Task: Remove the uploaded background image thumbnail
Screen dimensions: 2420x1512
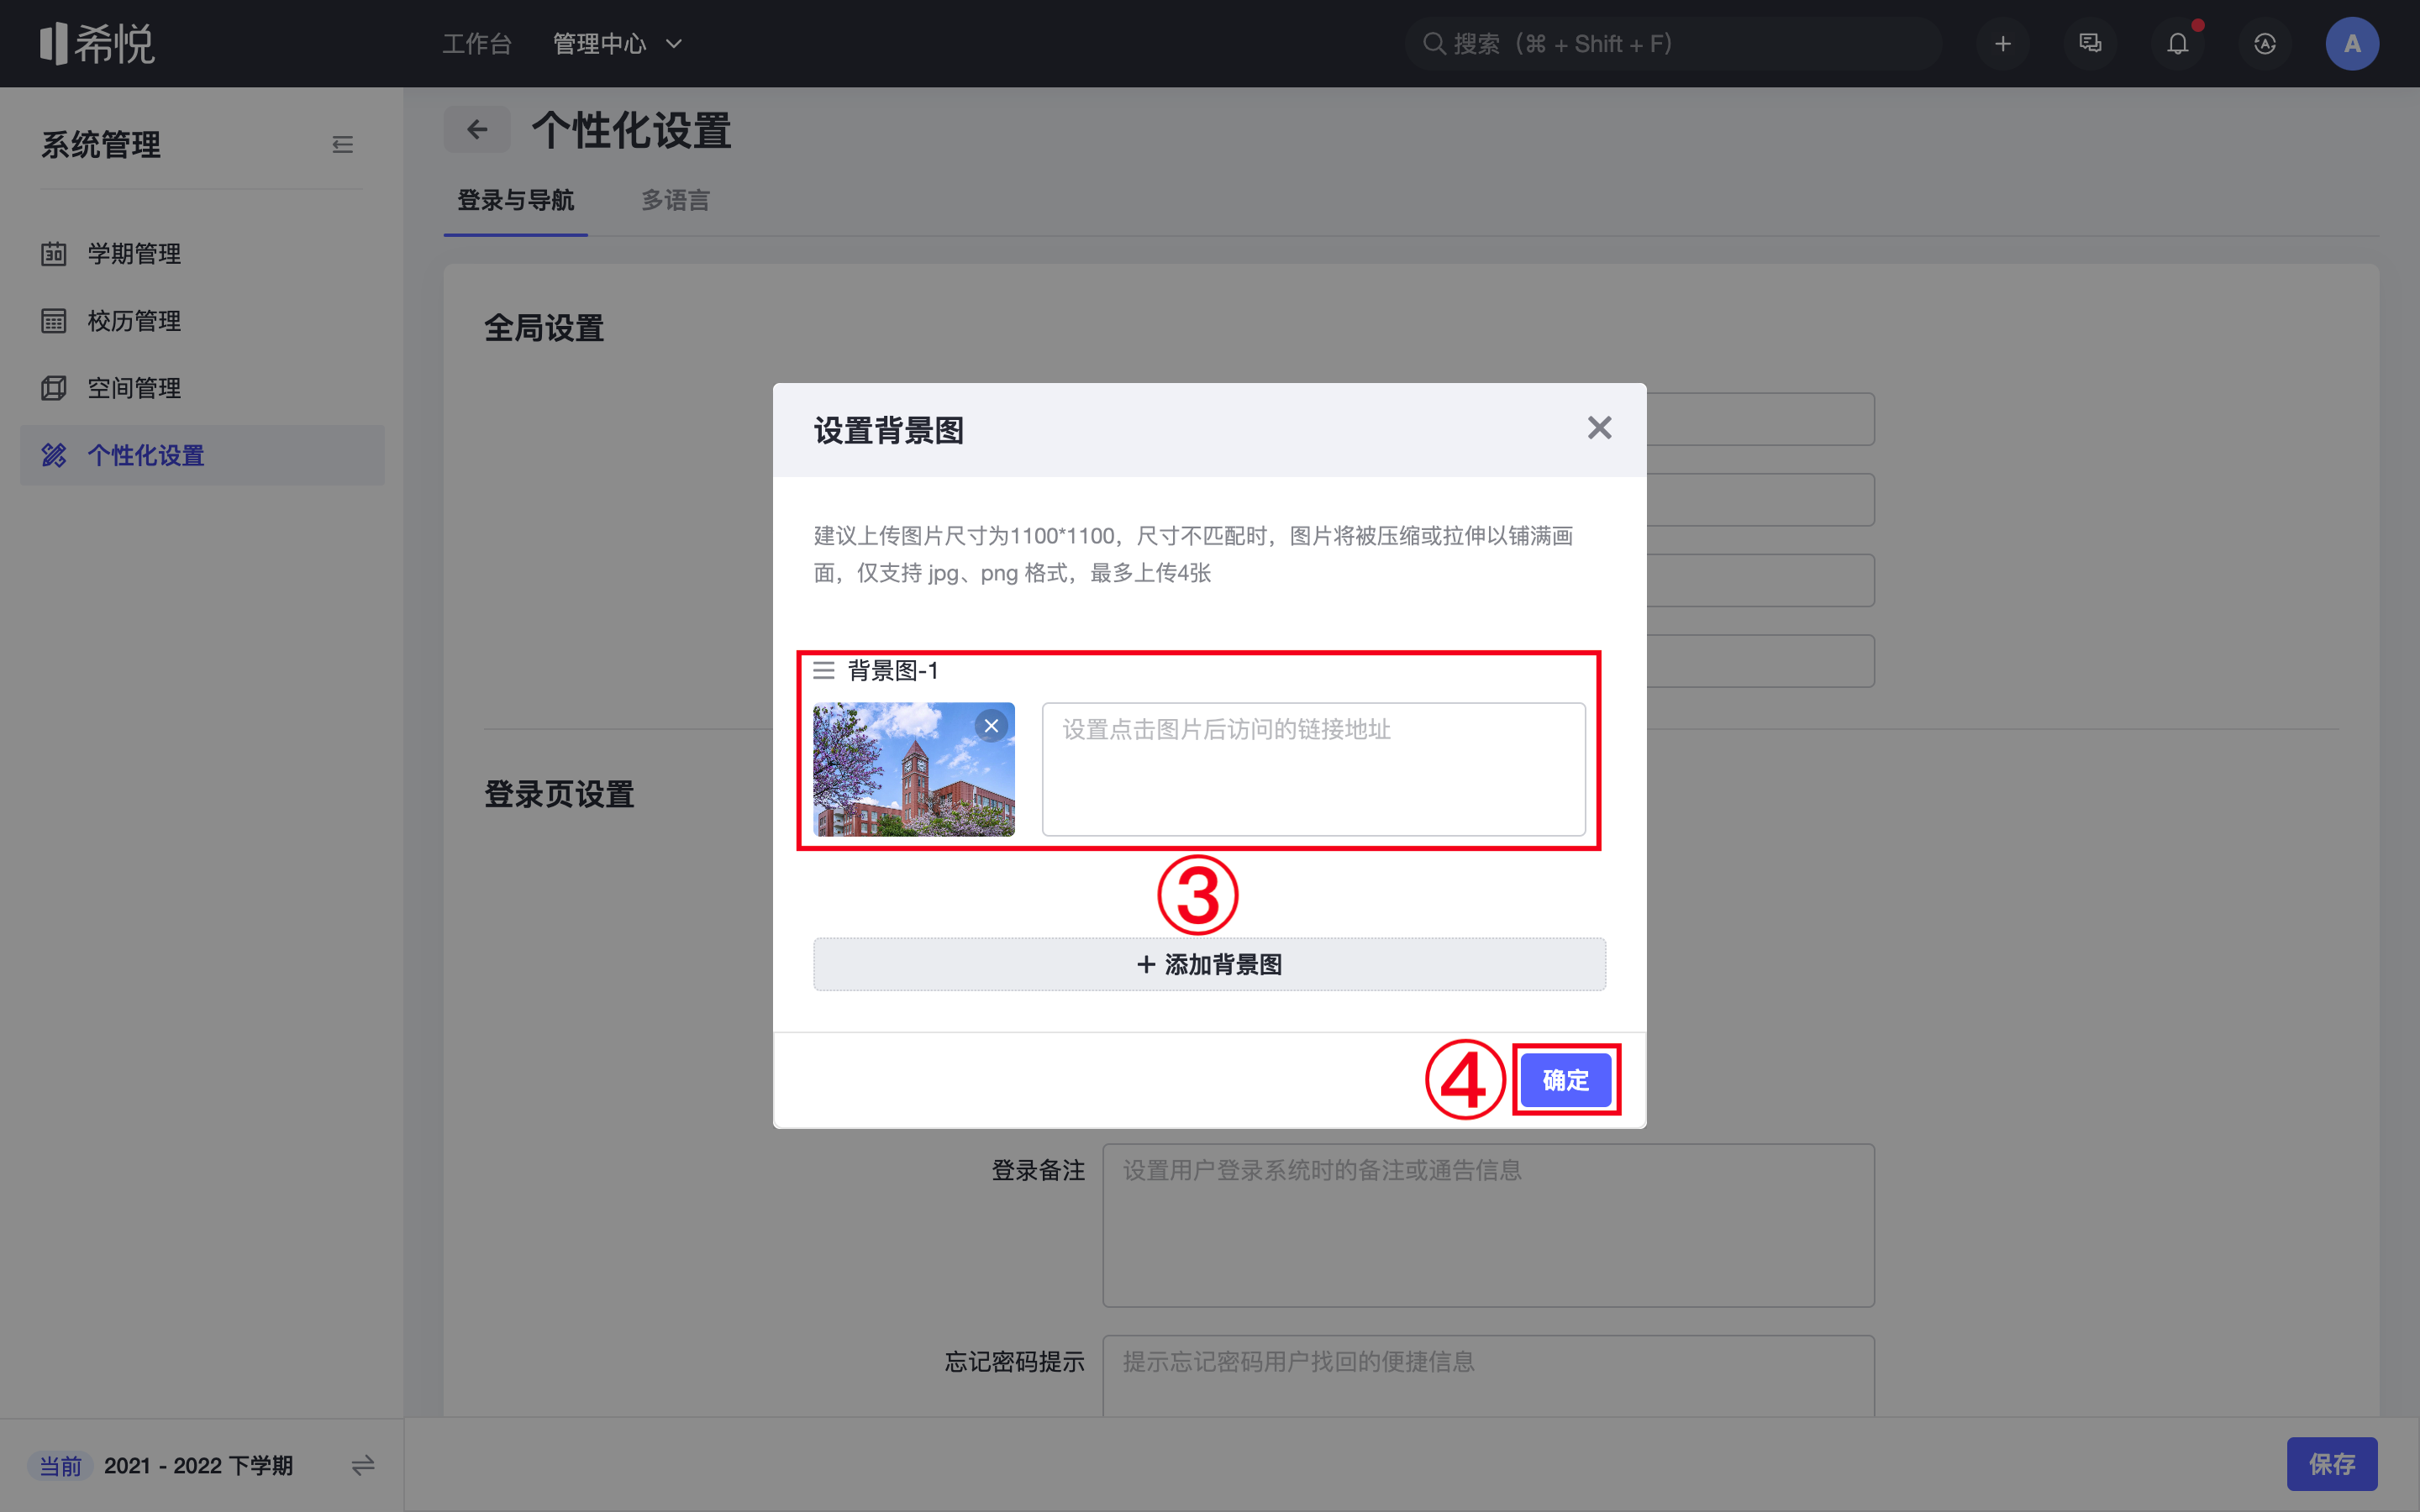Action: (x=991, y=726)
